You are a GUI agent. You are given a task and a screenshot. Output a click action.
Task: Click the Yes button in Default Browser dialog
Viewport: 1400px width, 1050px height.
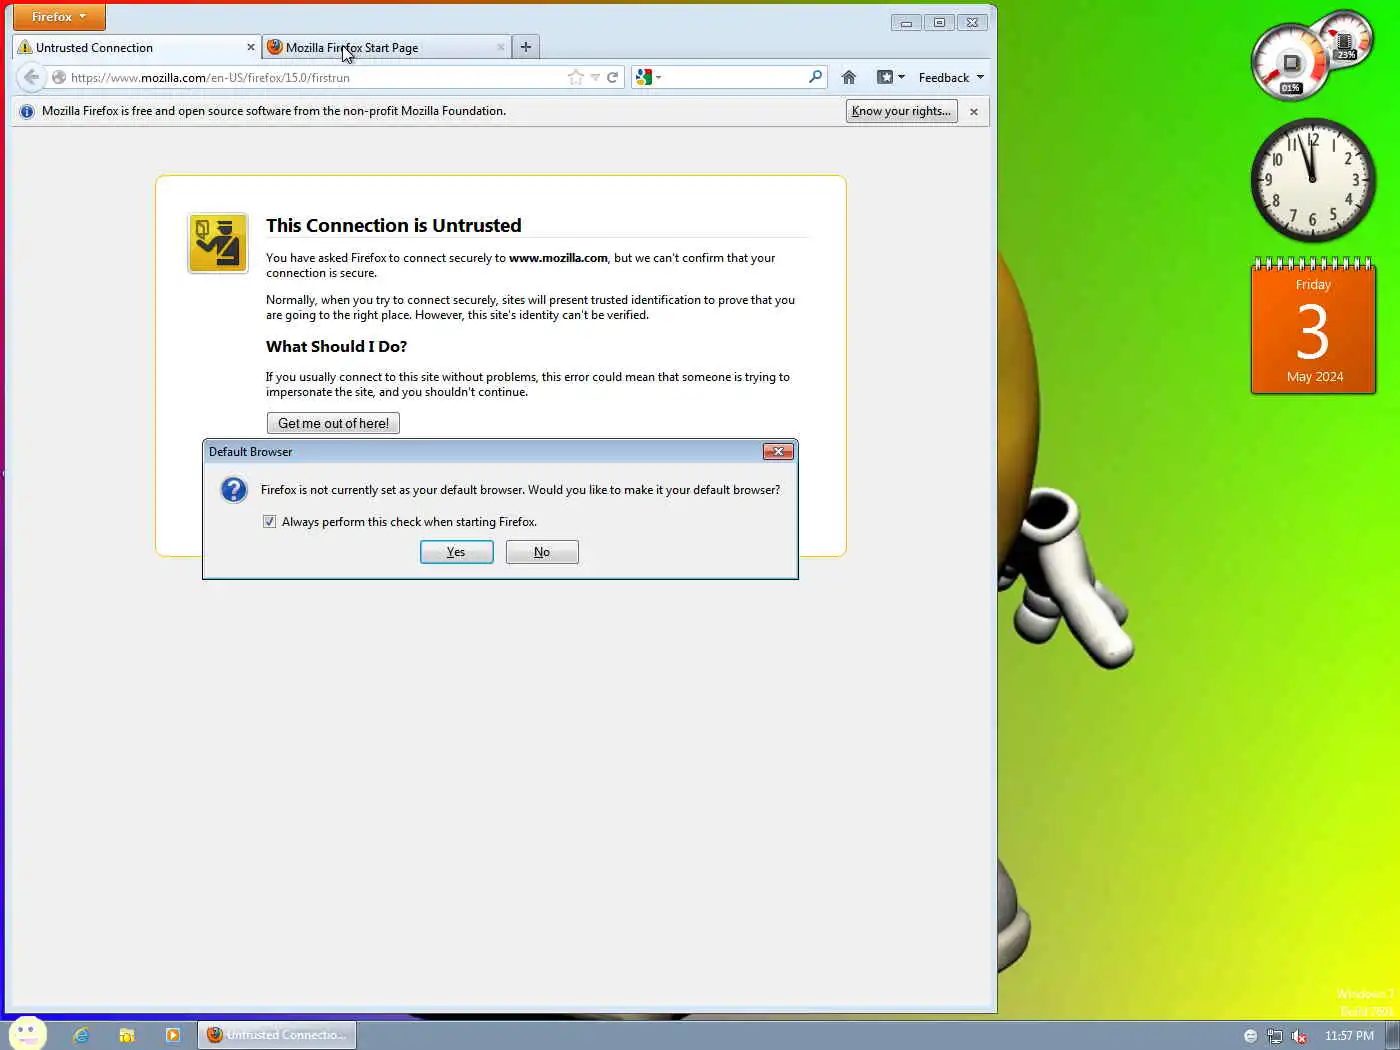tap(456, 552)
